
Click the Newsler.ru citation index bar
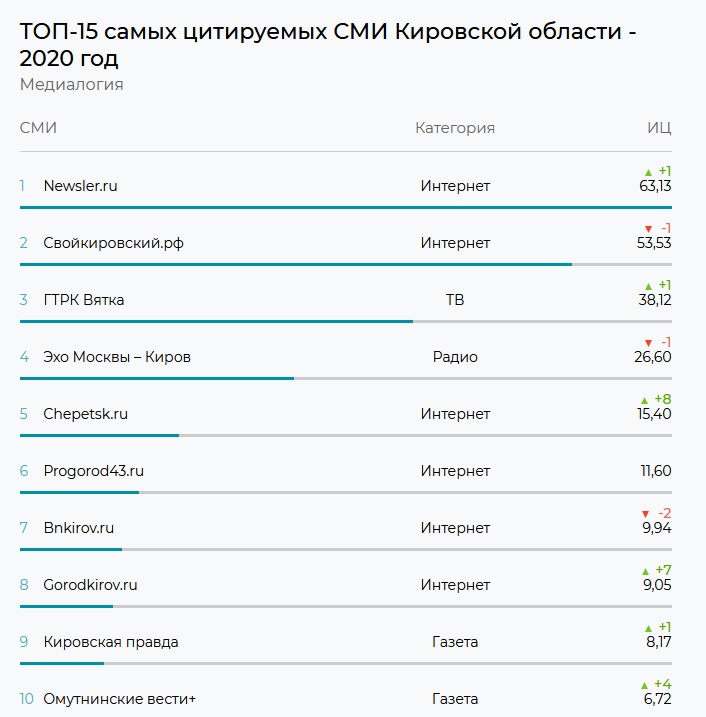pyautogui.click(x=345, y=207)
